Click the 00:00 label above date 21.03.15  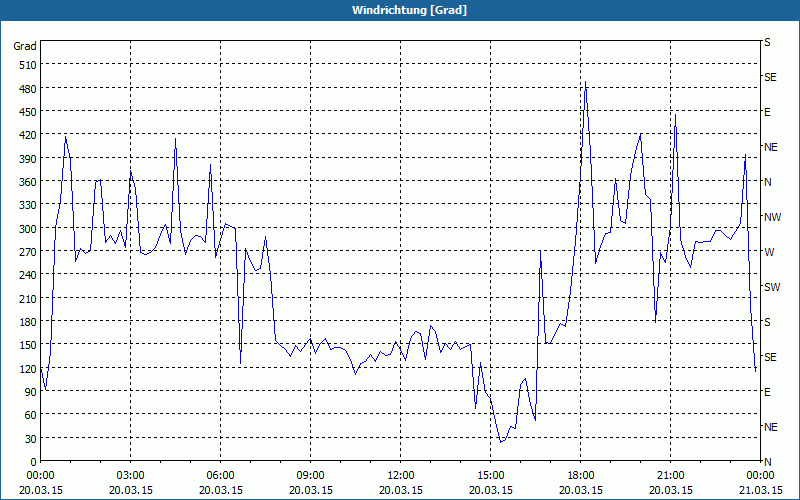[761, 476]
